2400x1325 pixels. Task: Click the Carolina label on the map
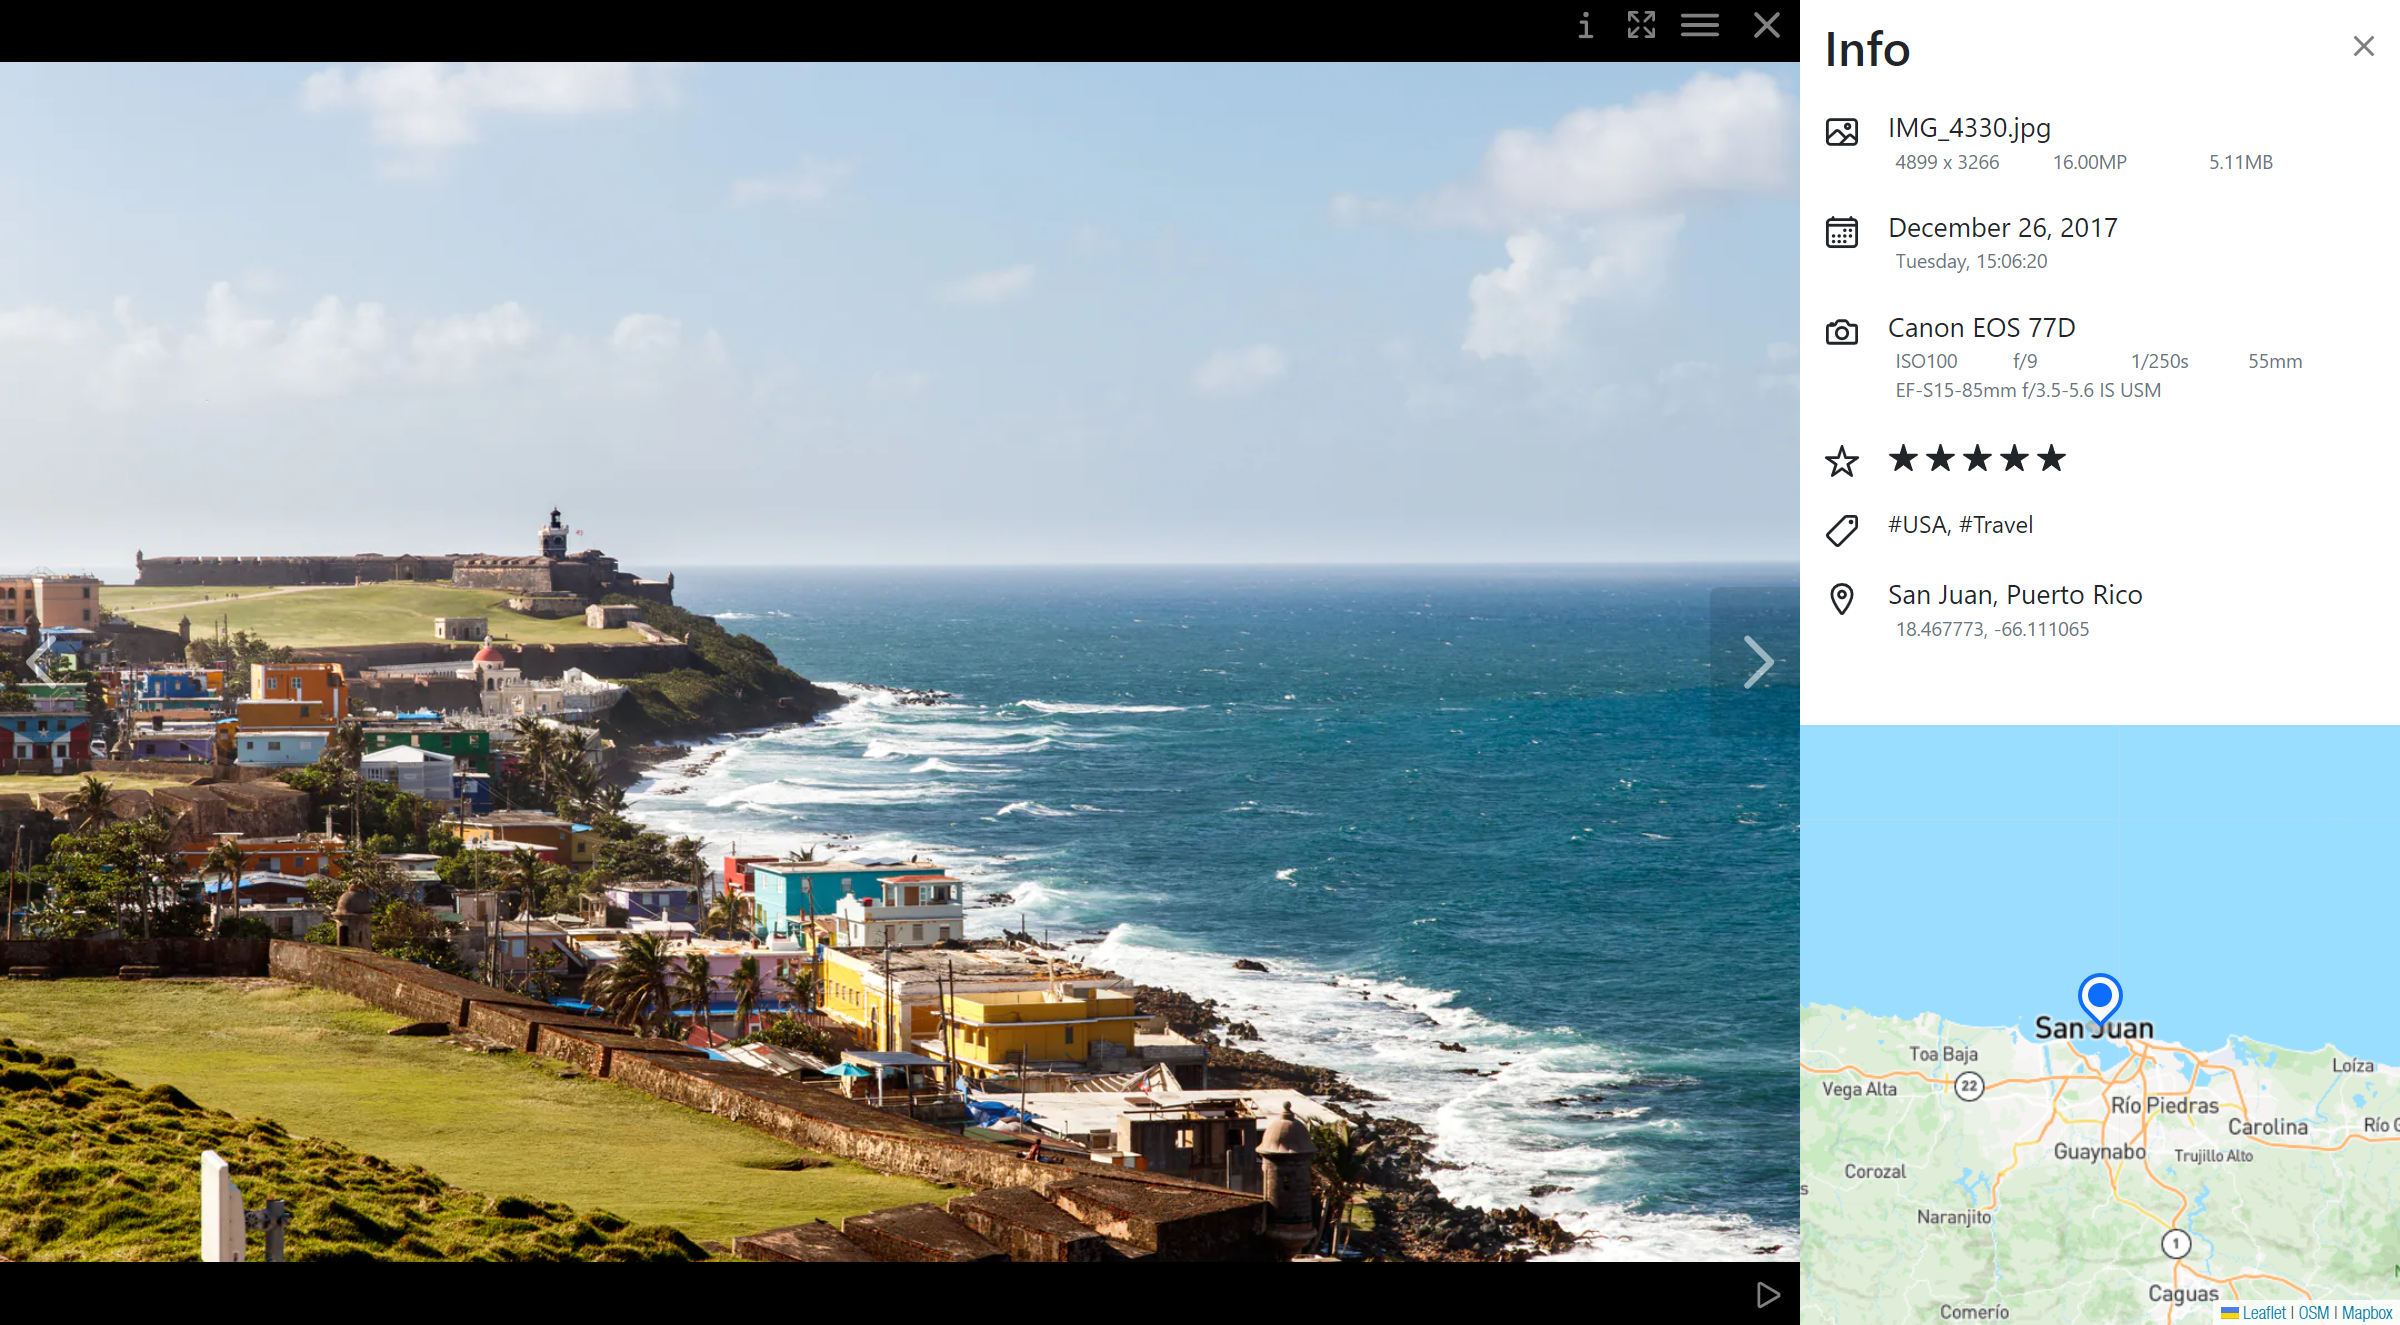point(2268,1127)
